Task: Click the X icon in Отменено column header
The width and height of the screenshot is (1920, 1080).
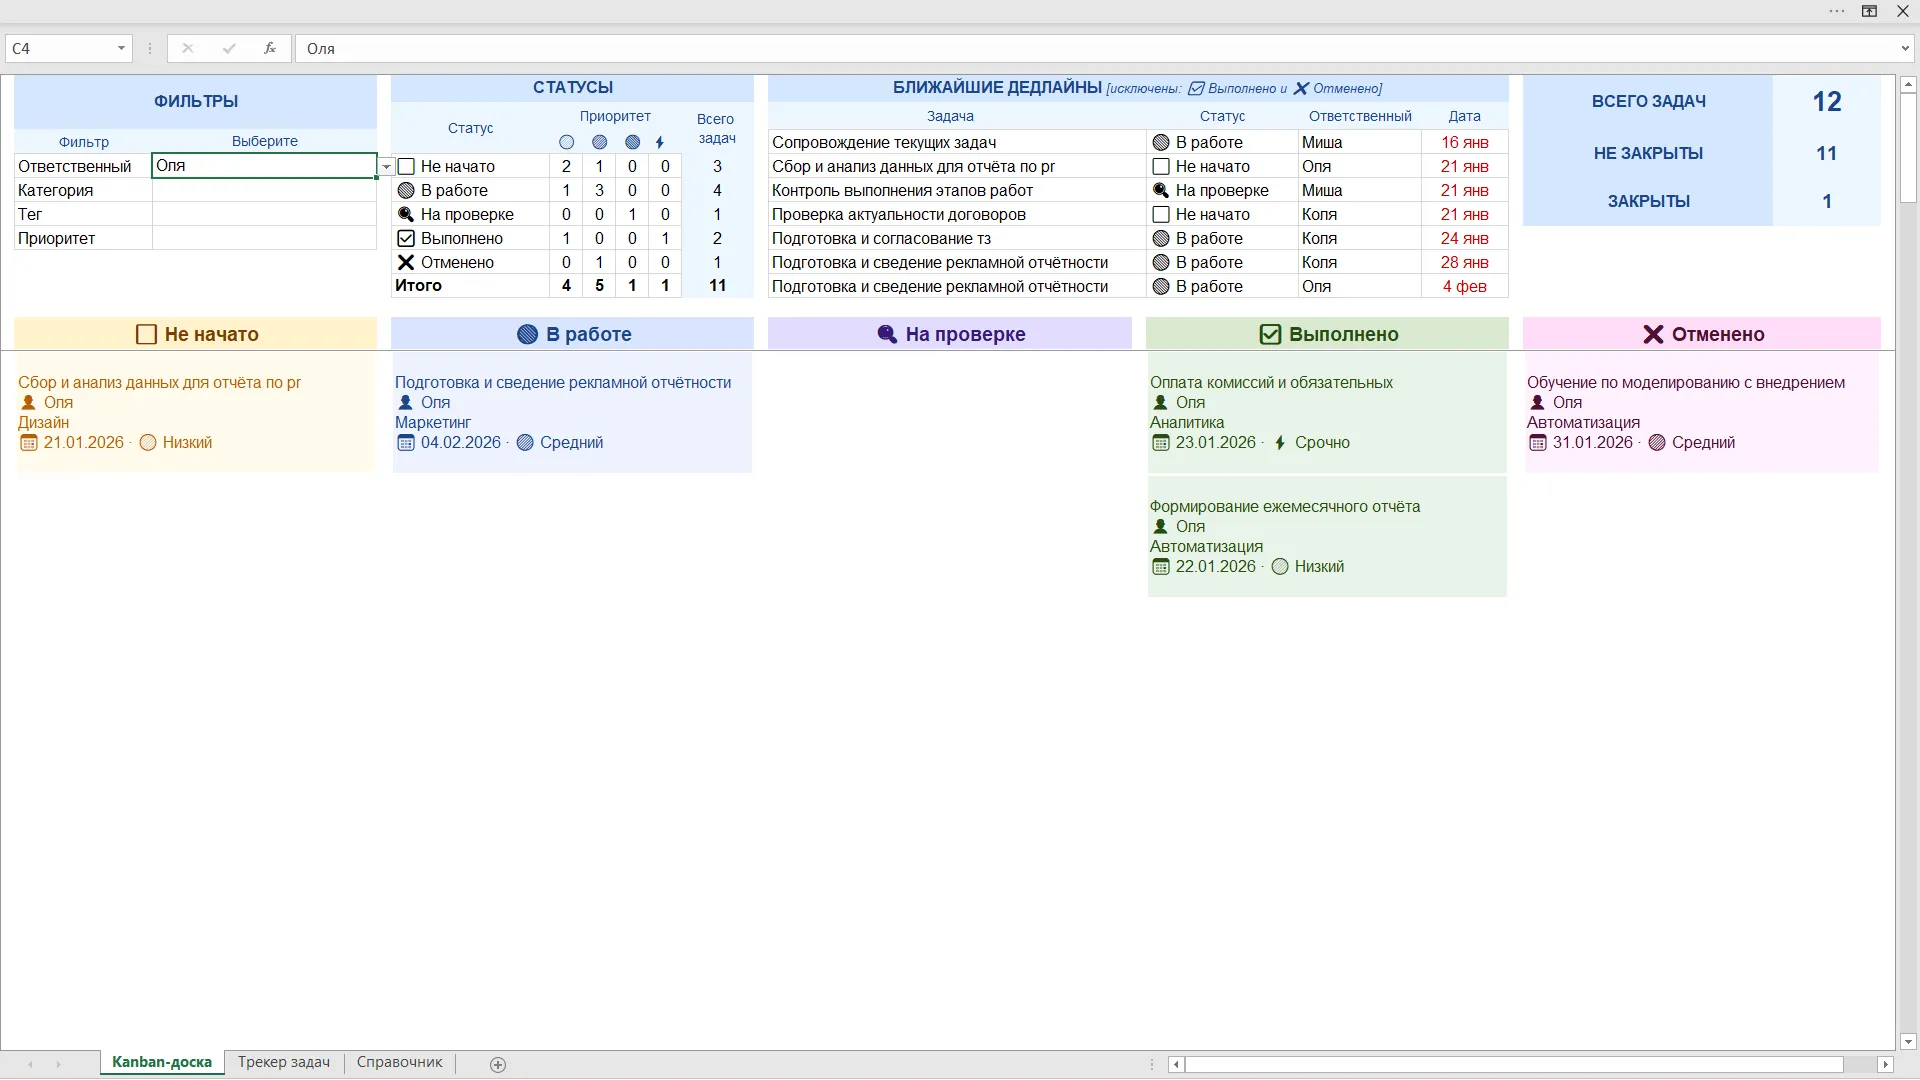Action: [x=1653, y=334]
